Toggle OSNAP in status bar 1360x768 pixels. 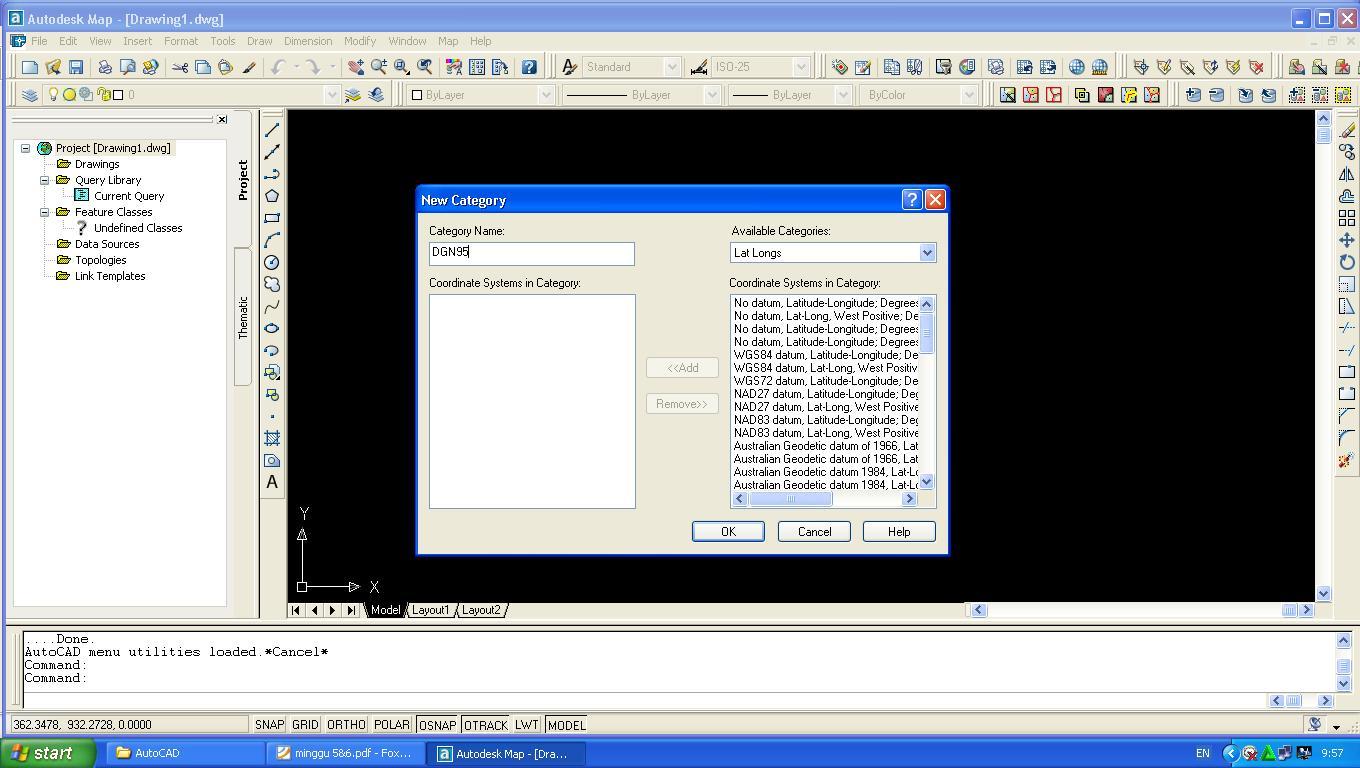click(x=437, y=725)
